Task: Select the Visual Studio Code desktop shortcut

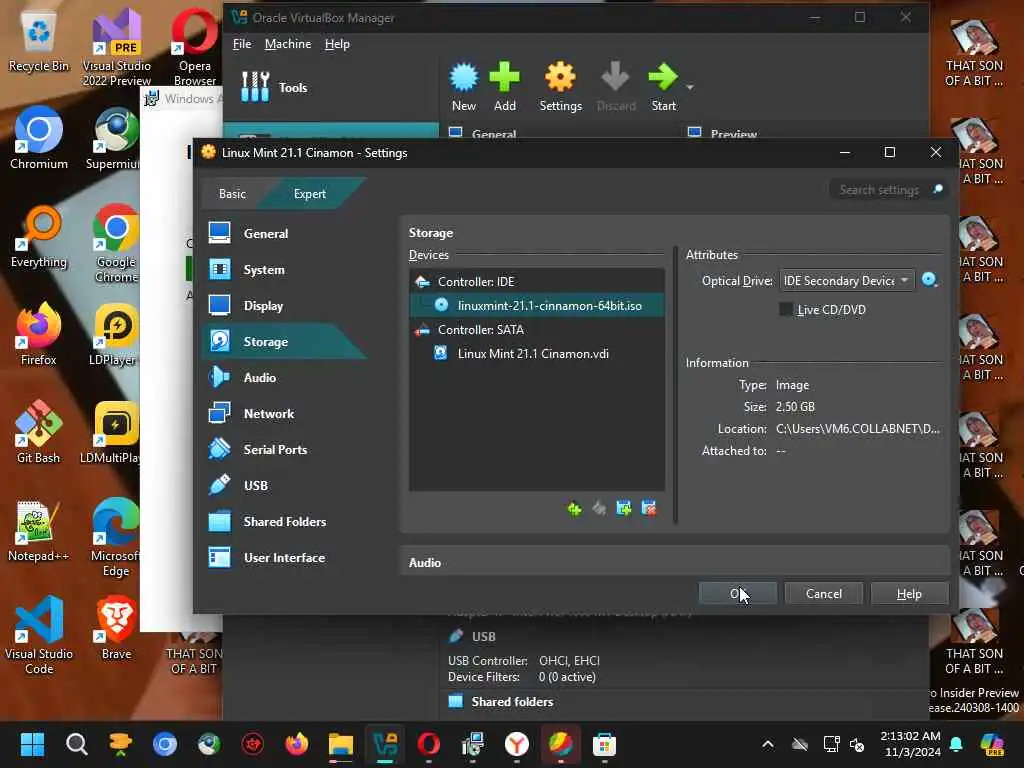Action: pos(39,635)
